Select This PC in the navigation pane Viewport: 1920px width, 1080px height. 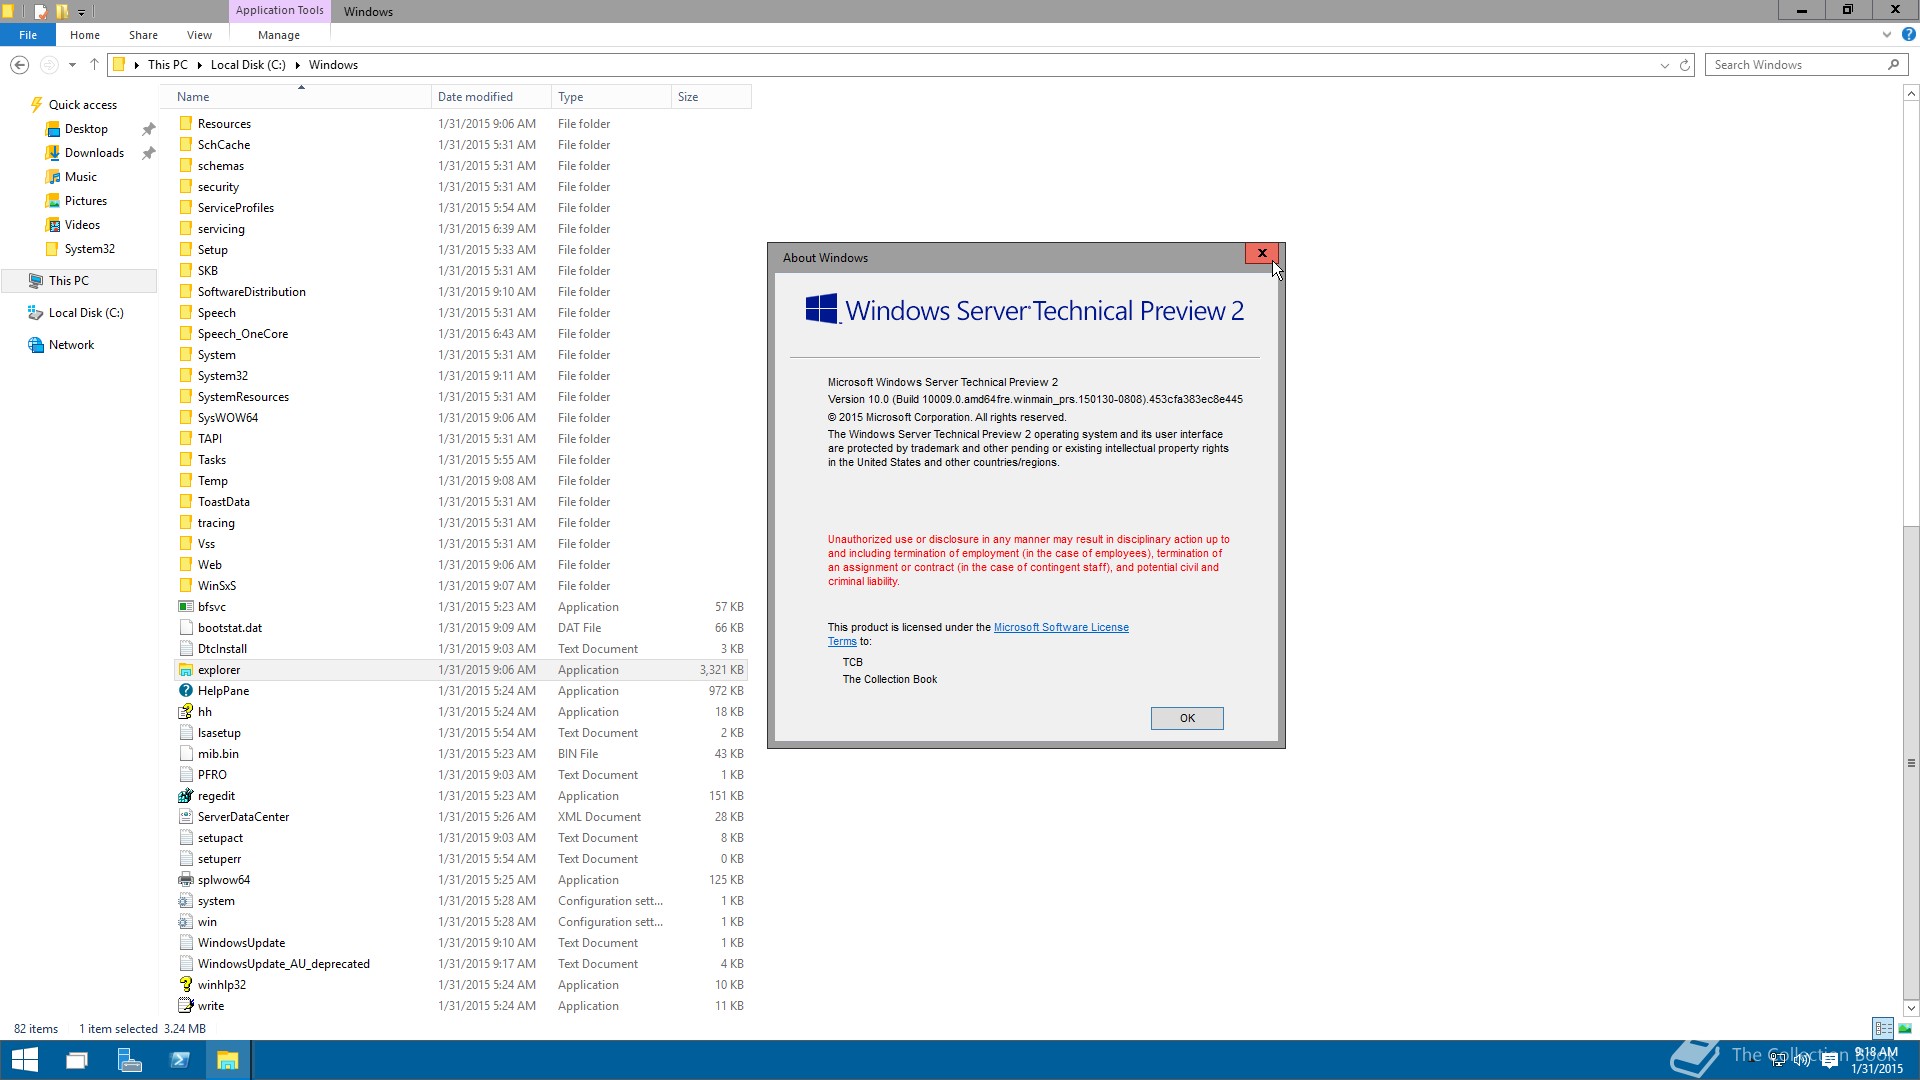click(80, 281)
